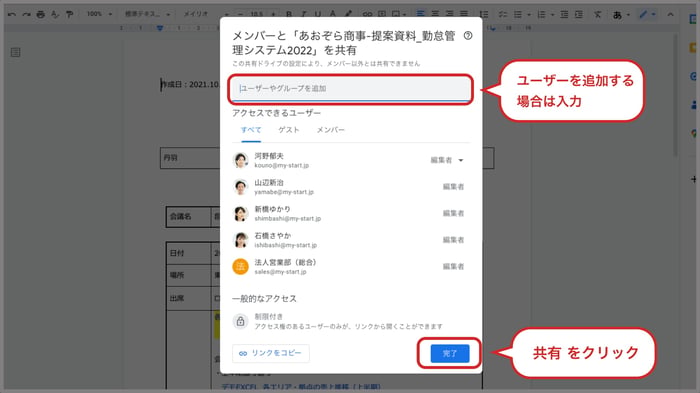Select Justify alignment in the toolbar
The height and width of the screenshot is (393, 700).
click(464, 14)
